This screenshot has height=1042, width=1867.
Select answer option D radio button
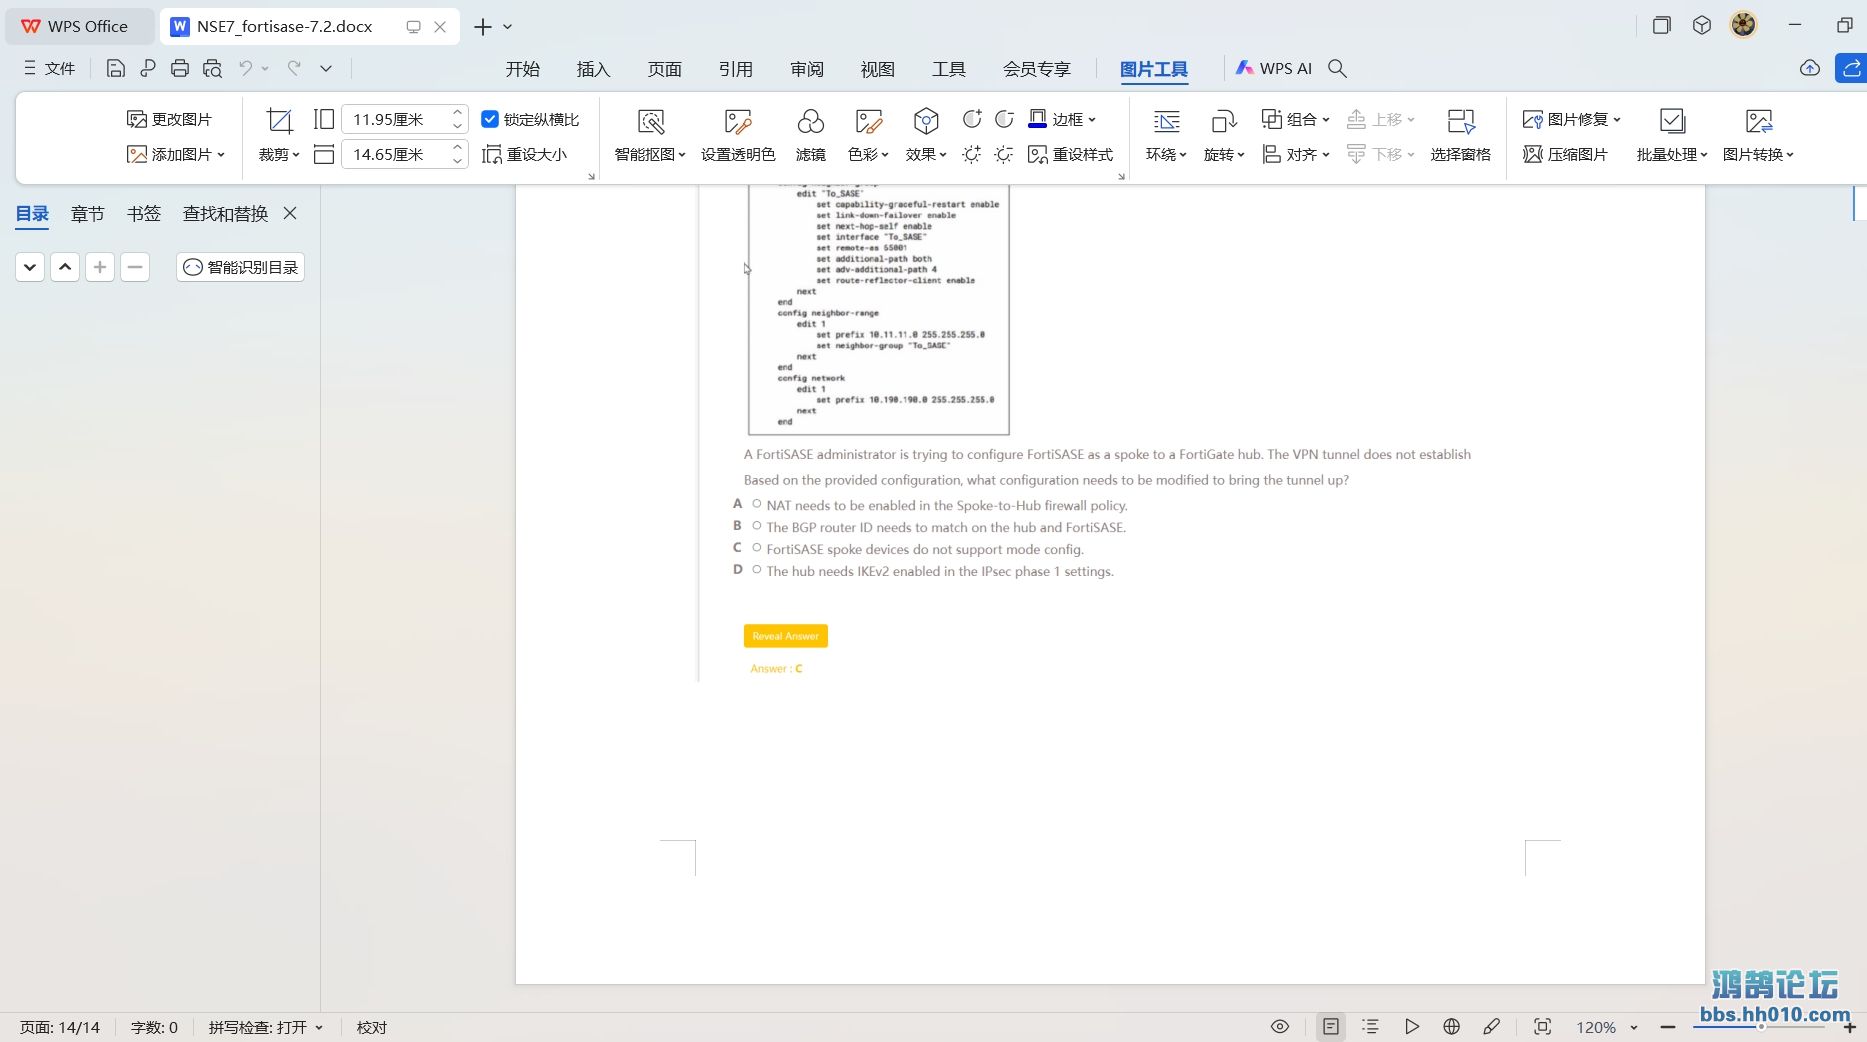(x=757, y=570)
